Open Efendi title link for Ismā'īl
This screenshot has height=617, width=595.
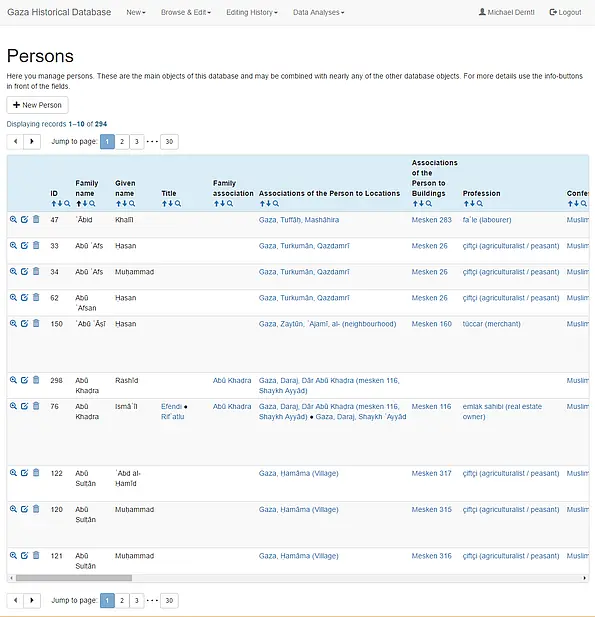click(x=171, y=406)
